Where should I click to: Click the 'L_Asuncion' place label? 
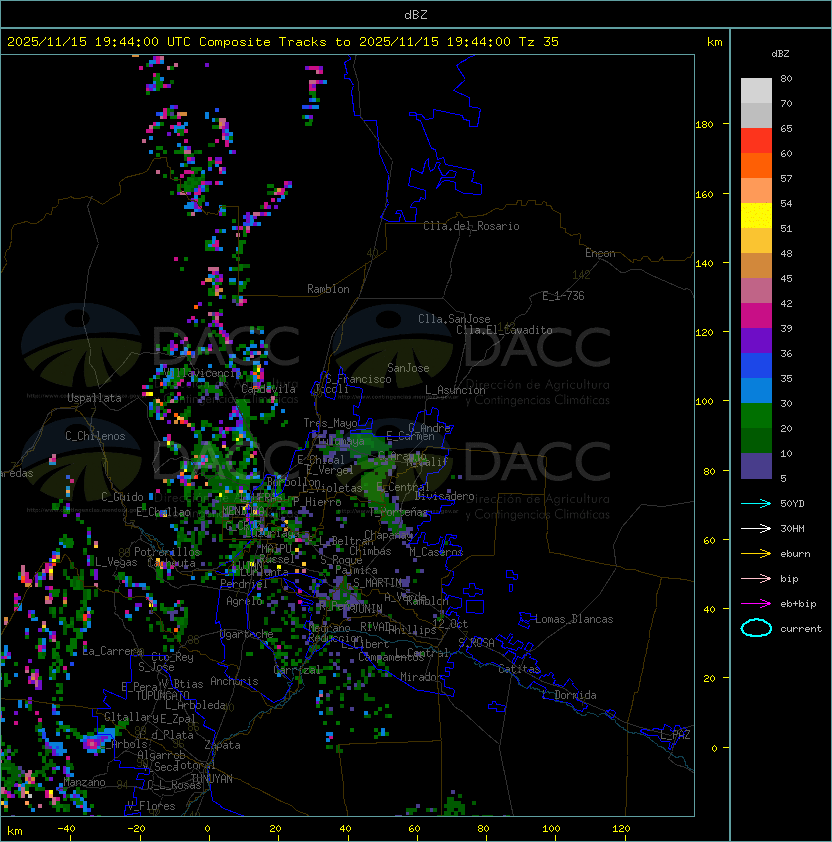[x=455, y=390]
